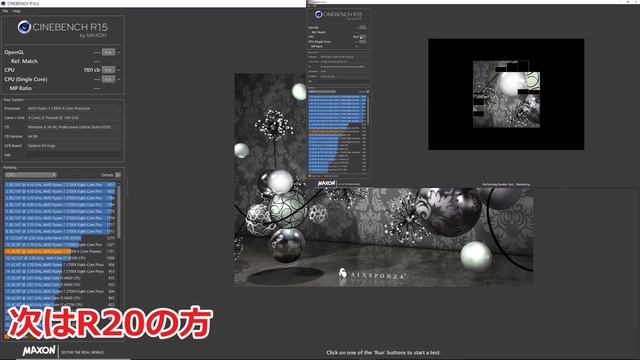Image resolution: width=640 pixels, height=360 pixels.
Task: Toggle the checkbox next to the OpenGL Run button
Action: click(x=119, y=52)
